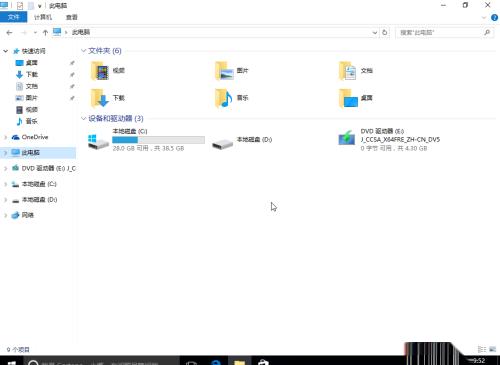Screen dimensions: 500x365
Task: Expand the 此电脑 tree node
Action: point(6,153)
